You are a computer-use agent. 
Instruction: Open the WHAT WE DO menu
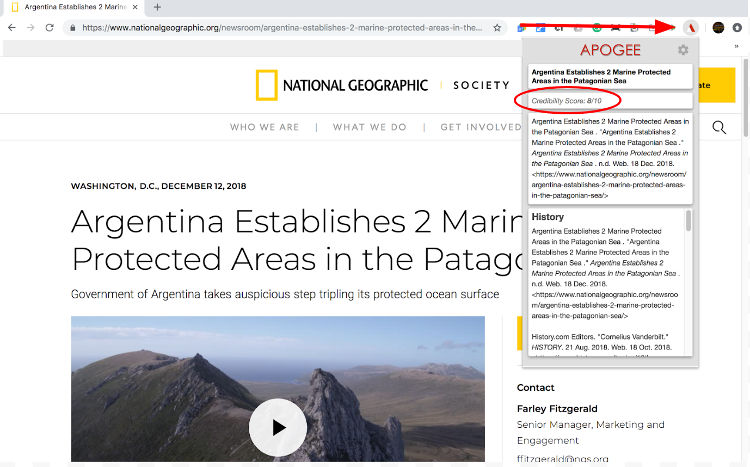pos(370,127)
